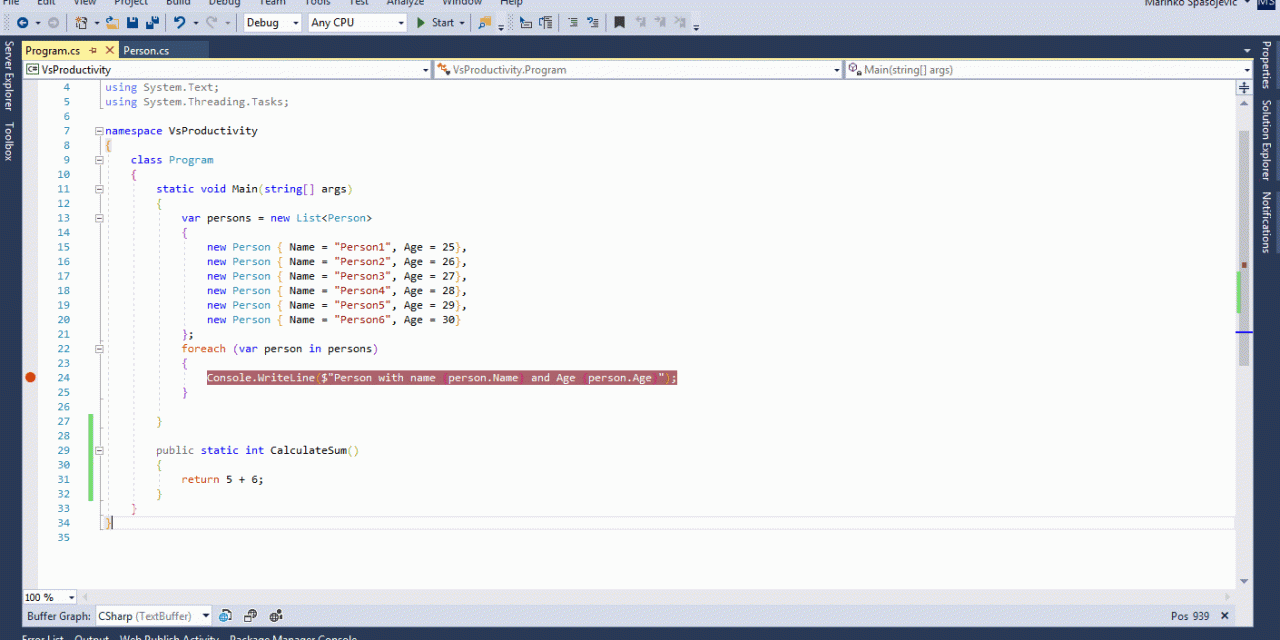The image size is (1280, 640).
Task: Switch to the Person.cs tab
Action: click(146, 50)
